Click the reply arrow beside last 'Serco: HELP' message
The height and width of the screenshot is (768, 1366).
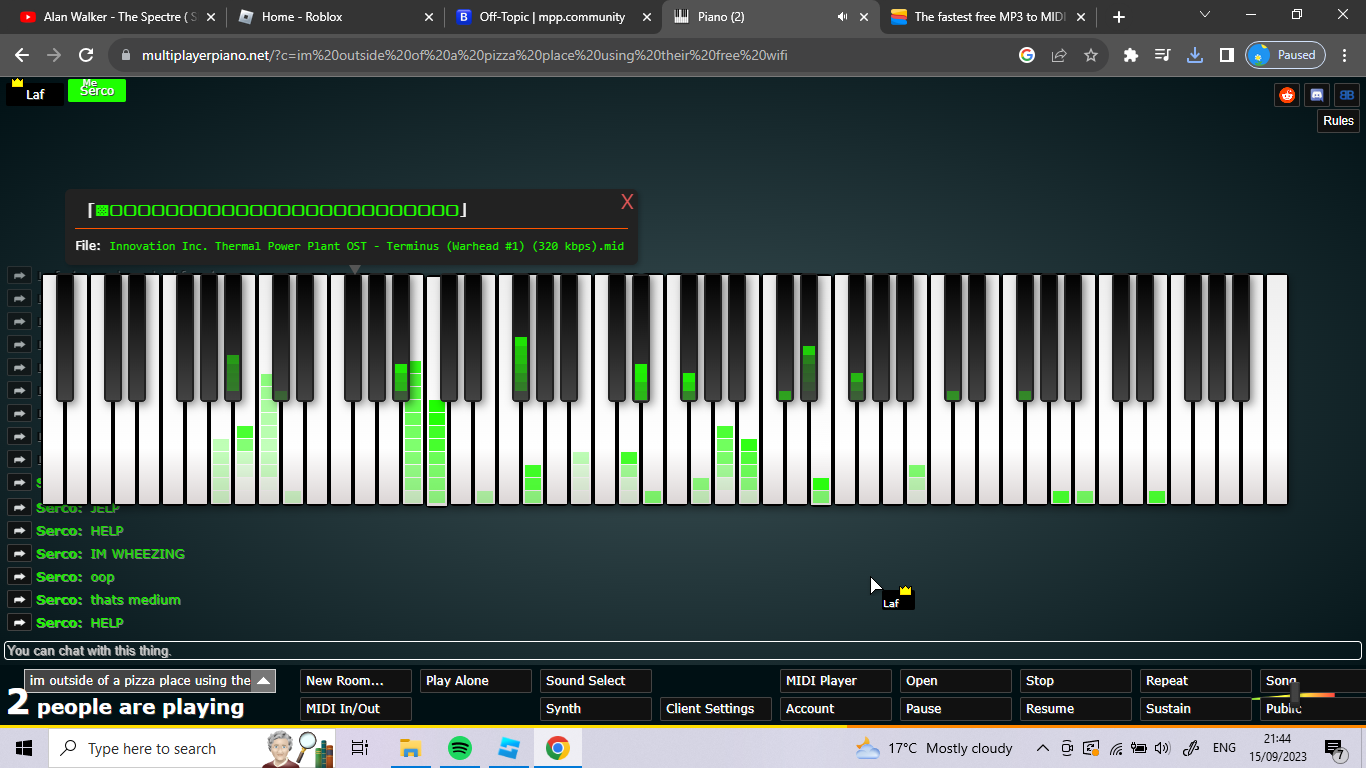[19, 622]
